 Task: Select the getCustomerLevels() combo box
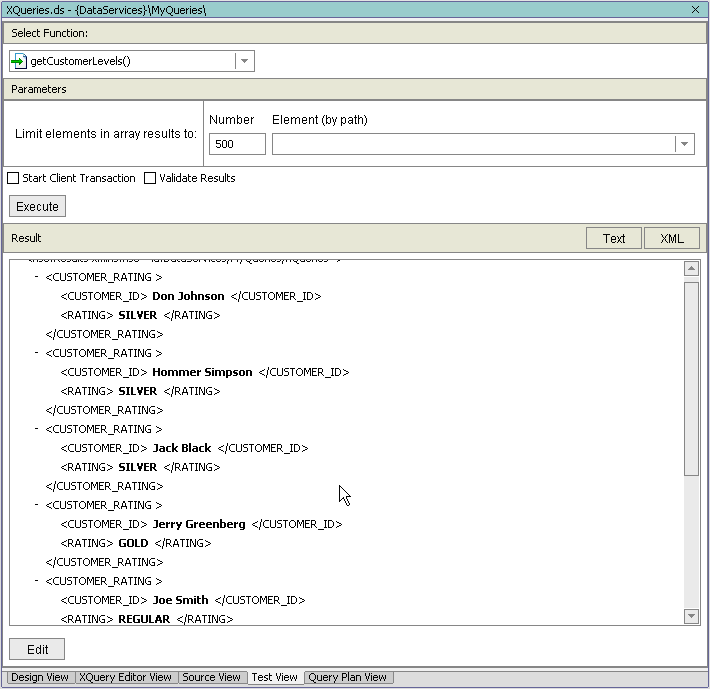[x=132, y=61]
